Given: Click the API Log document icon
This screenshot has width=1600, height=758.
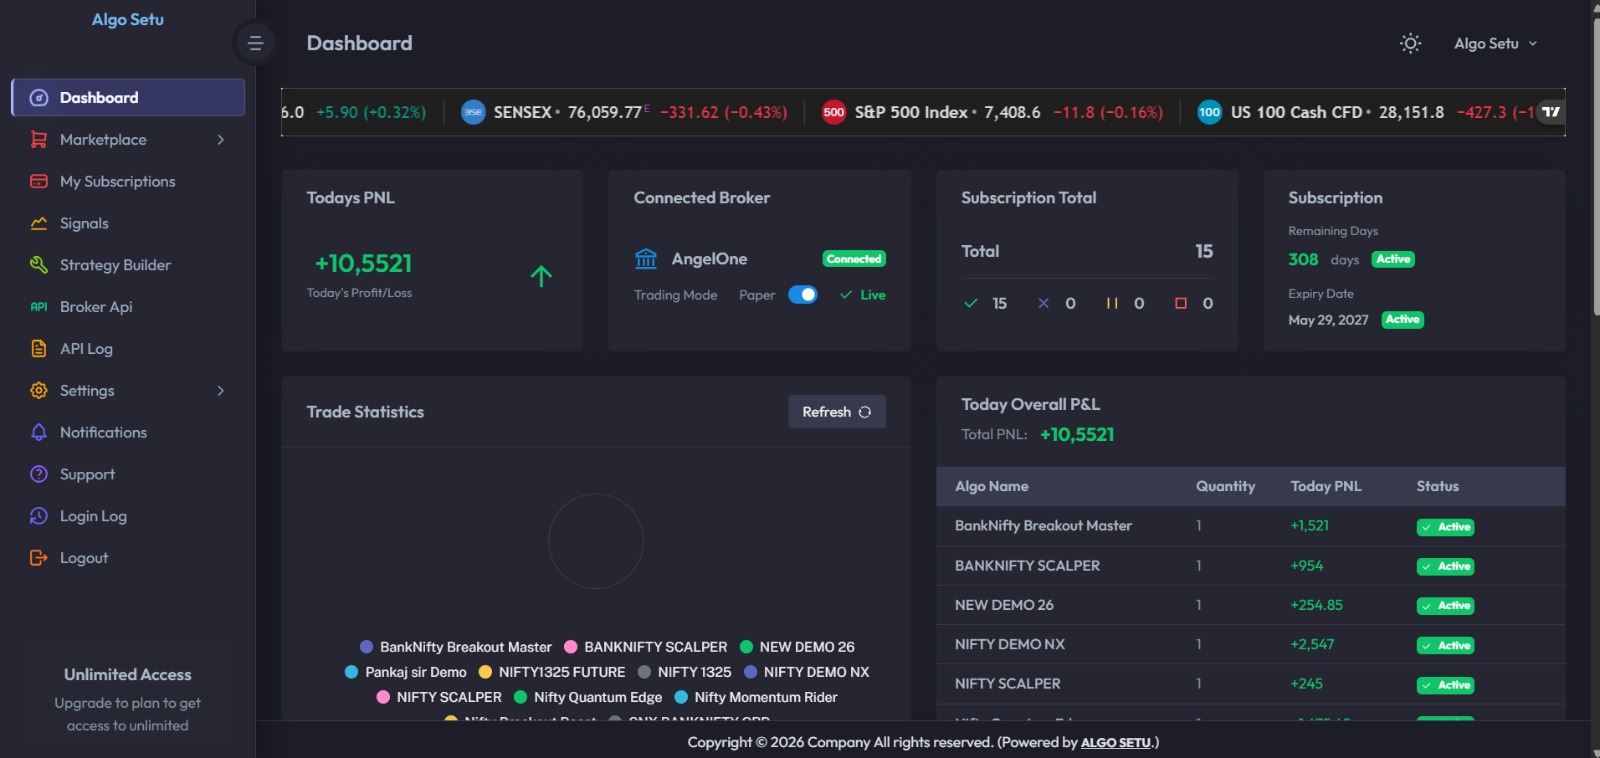Looking at the screenshot, I should point(39,349).
